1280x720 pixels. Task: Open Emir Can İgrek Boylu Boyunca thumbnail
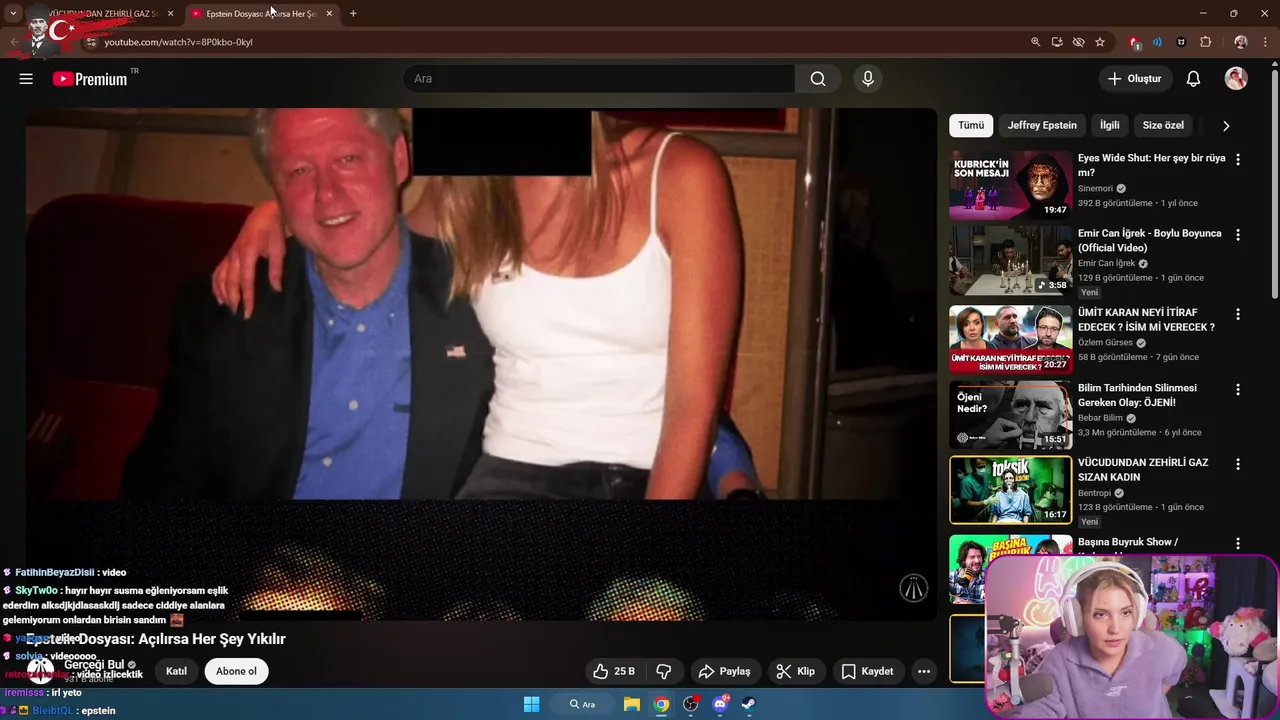click(1010, 260)
